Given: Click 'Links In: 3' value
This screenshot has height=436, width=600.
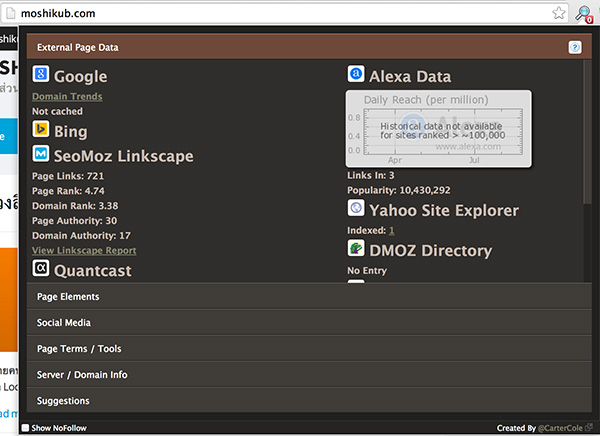Looking at the screenshot, I should [371, 175].
